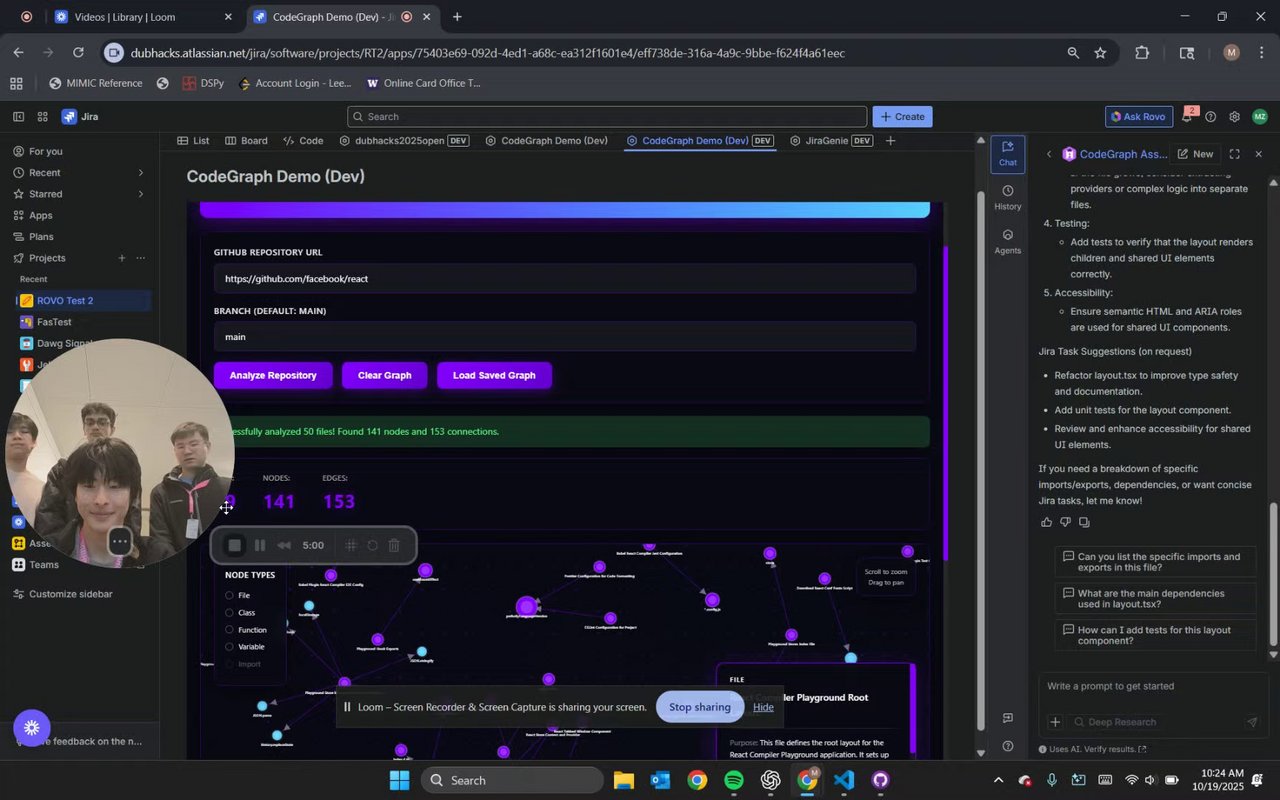Viewport: 1280px width, 800px height.
Task: Send the Rovo prompt with the arrow icon
Action: 1251,722
